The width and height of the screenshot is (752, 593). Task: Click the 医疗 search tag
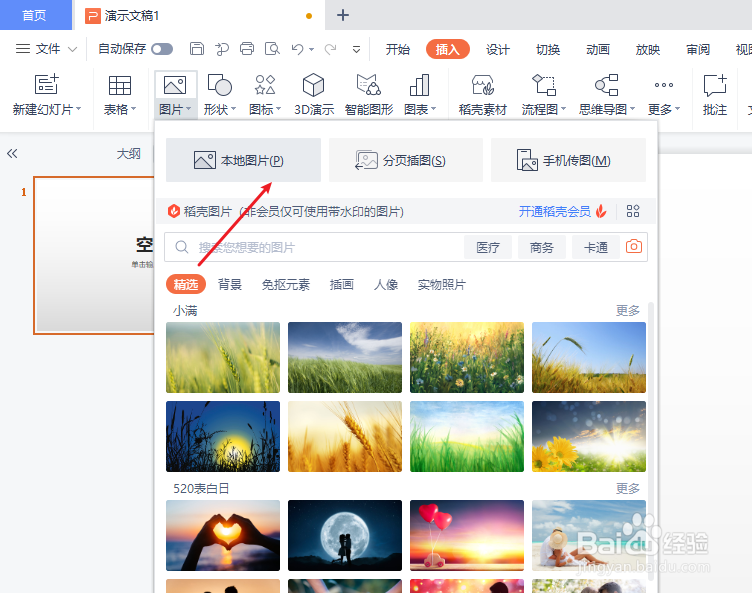coord(488,247)
